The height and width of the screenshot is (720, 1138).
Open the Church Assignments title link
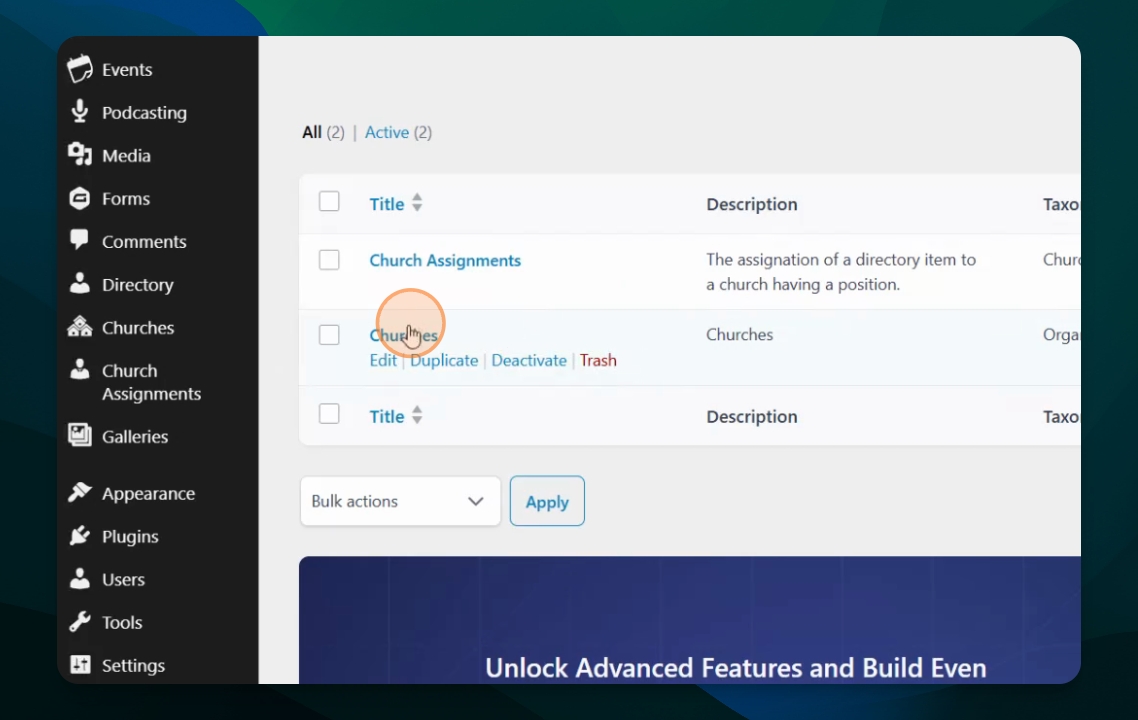coord(445,261)
